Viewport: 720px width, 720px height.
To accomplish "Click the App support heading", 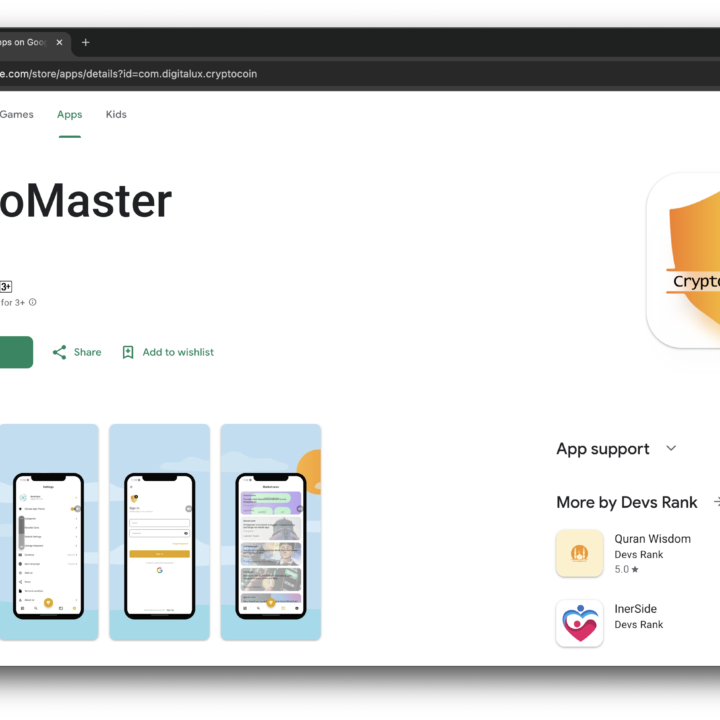I will pyautogui.click(x=603, y=449).
